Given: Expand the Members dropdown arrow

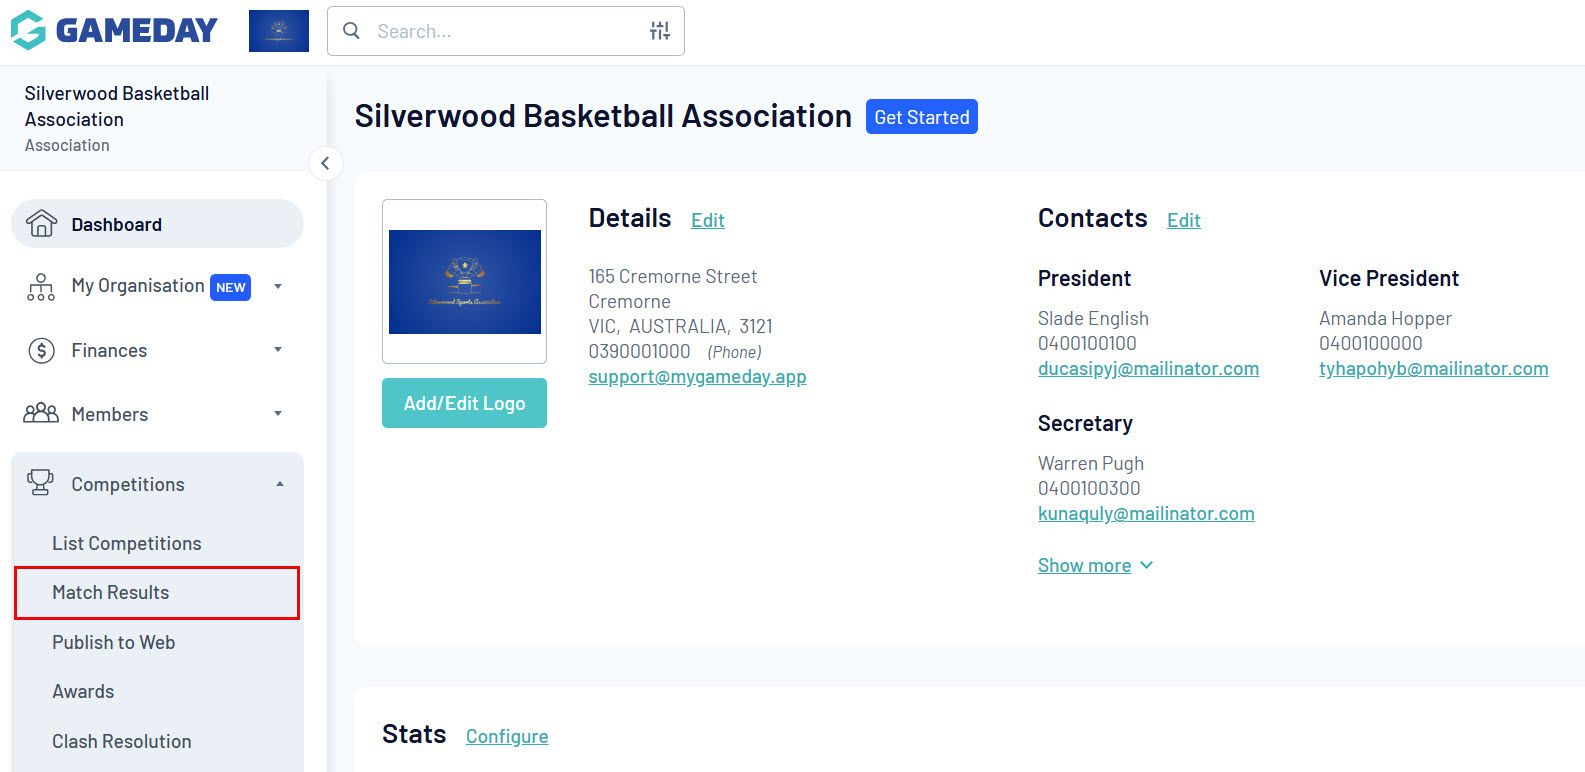Looking at the screenshot, I should [x=278, y=414].
